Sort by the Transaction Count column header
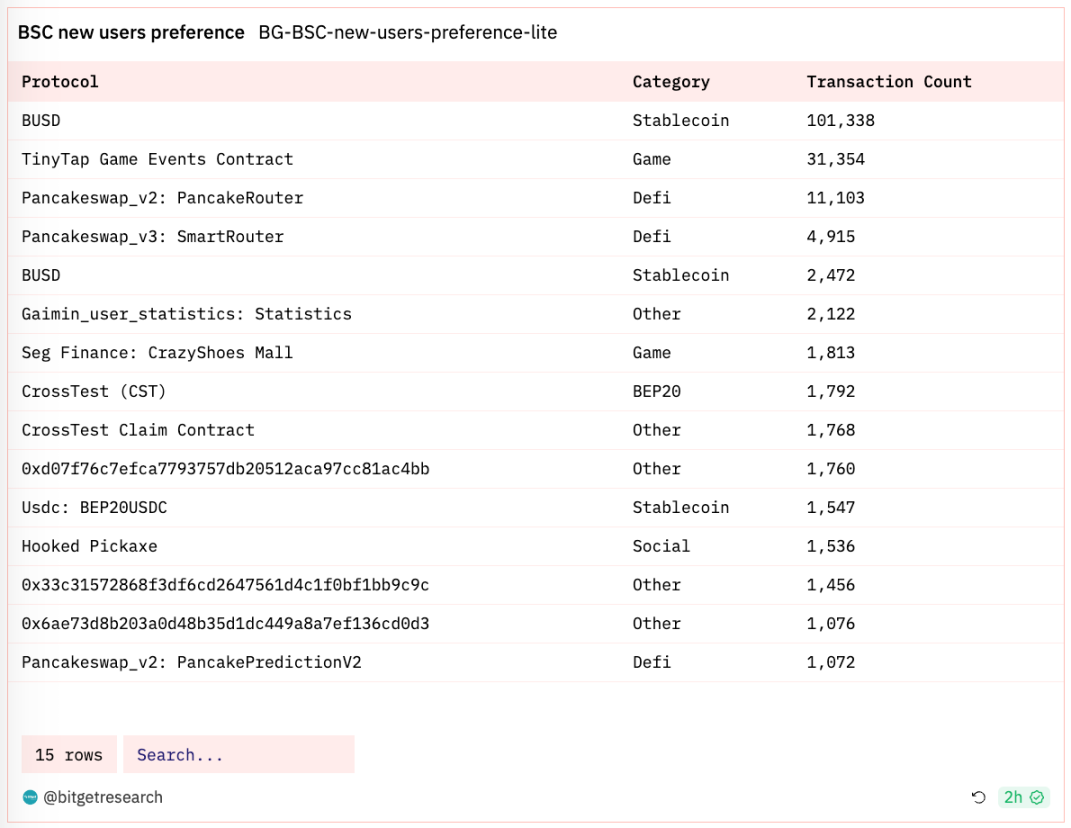The width and height of the screenshot is (1071, 828). (x=889, y=82)
